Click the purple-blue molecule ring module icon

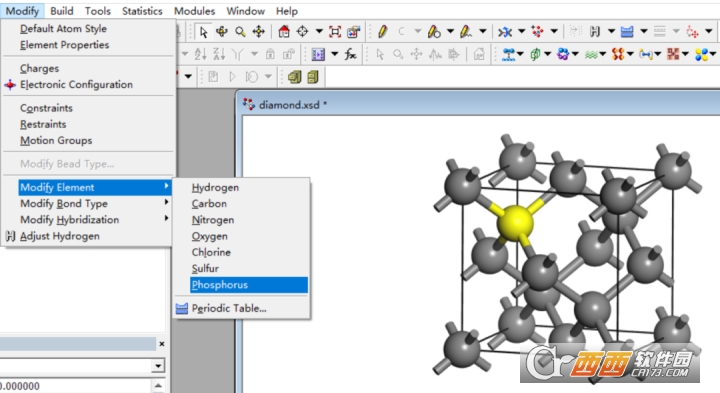[563, 55]
